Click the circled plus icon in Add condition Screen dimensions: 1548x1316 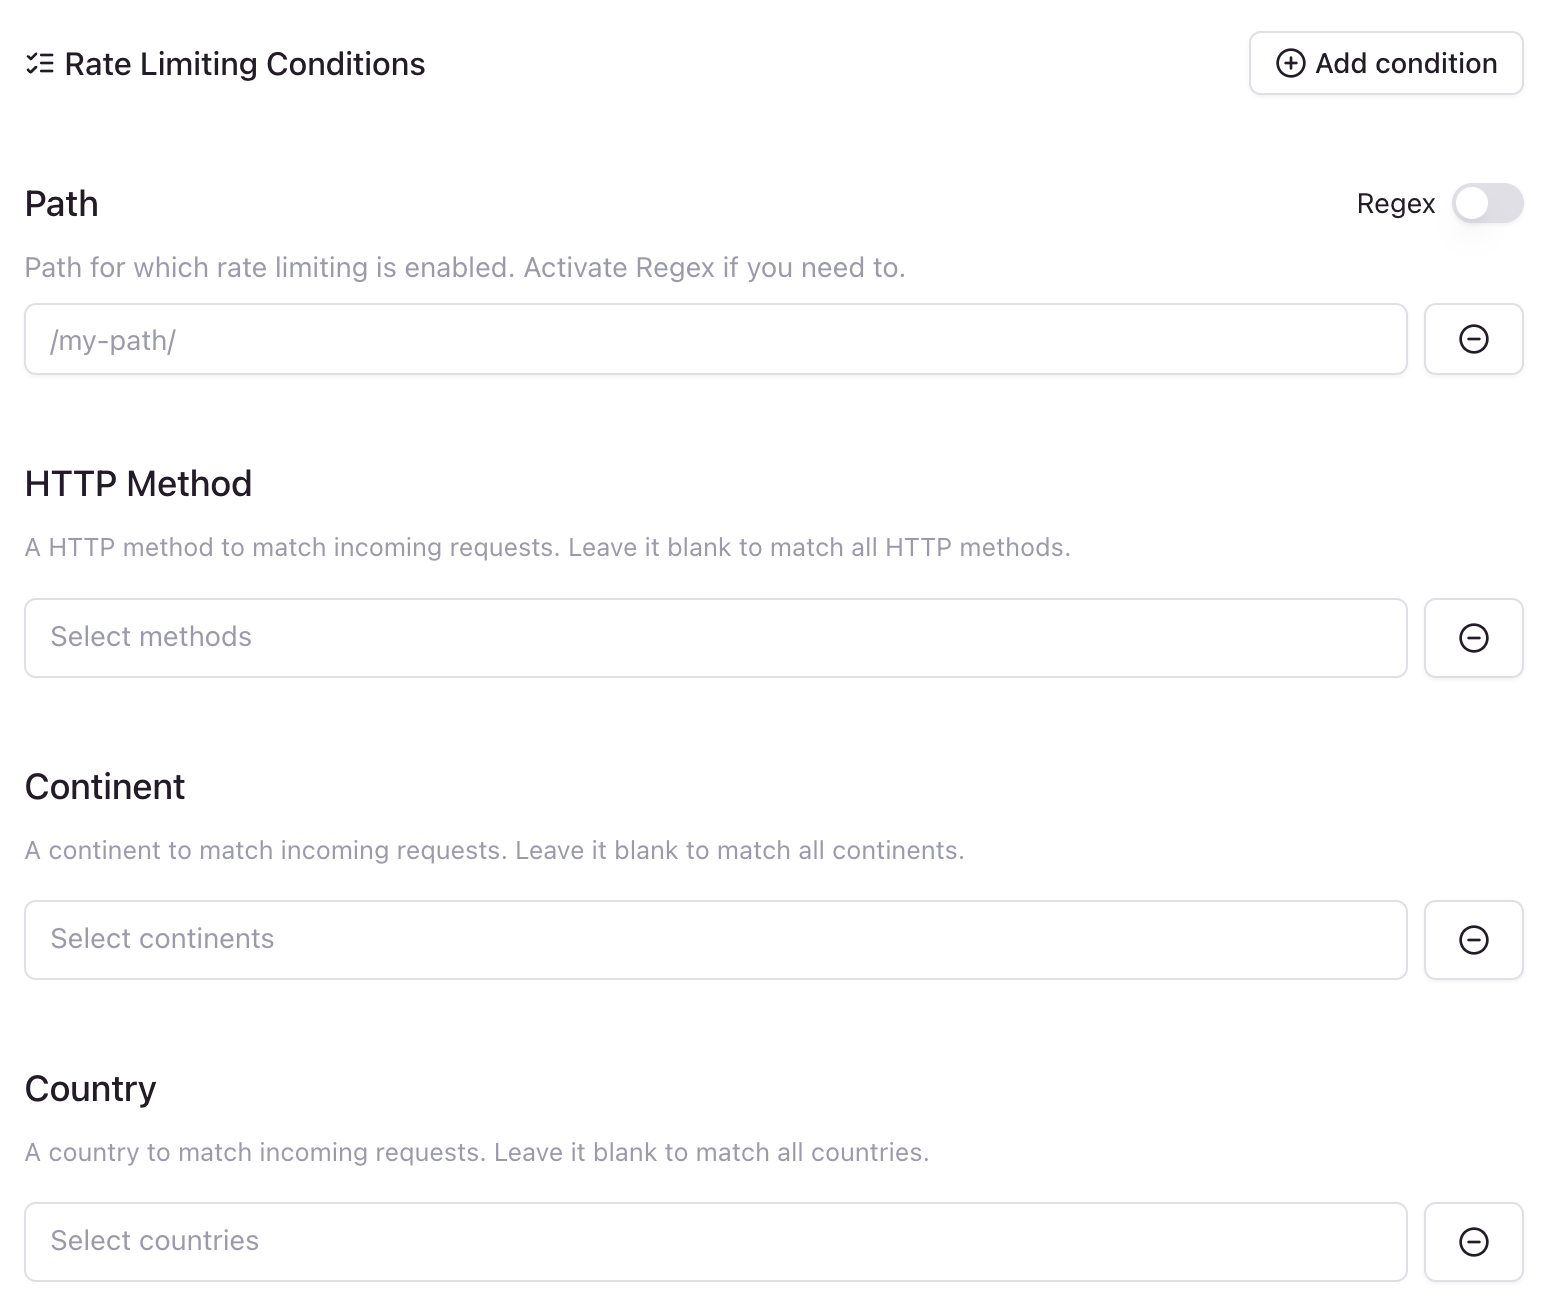click(1290, 63)
